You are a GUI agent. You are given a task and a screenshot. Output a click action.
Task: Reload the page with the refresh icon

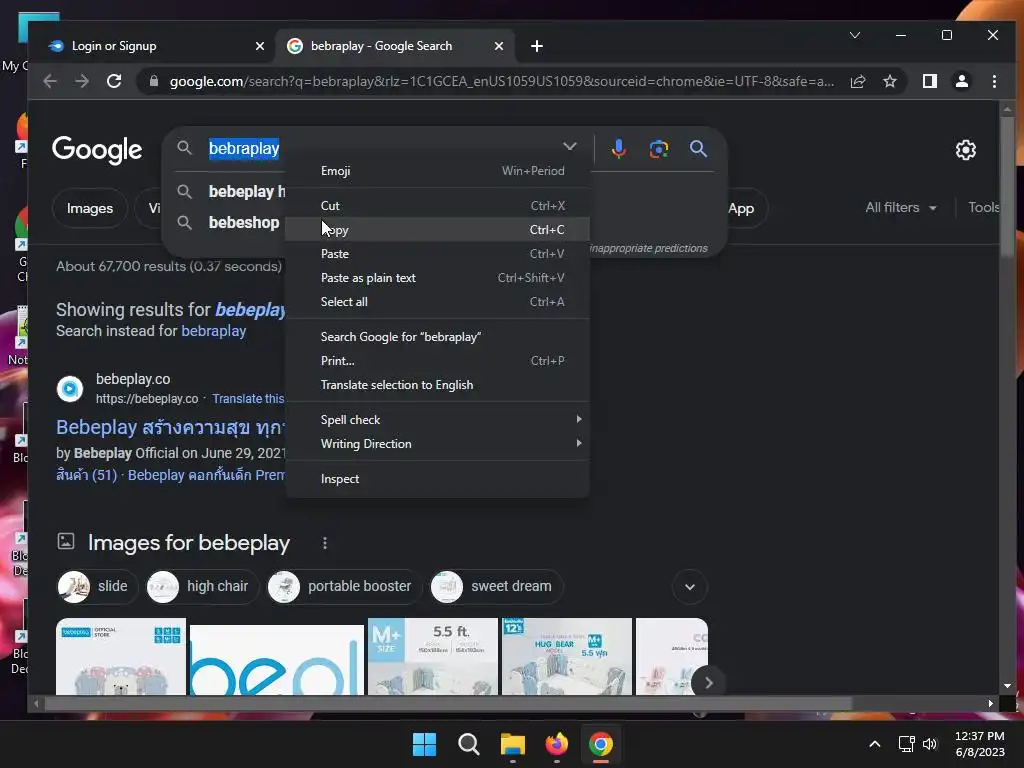(x=114, y=81)
